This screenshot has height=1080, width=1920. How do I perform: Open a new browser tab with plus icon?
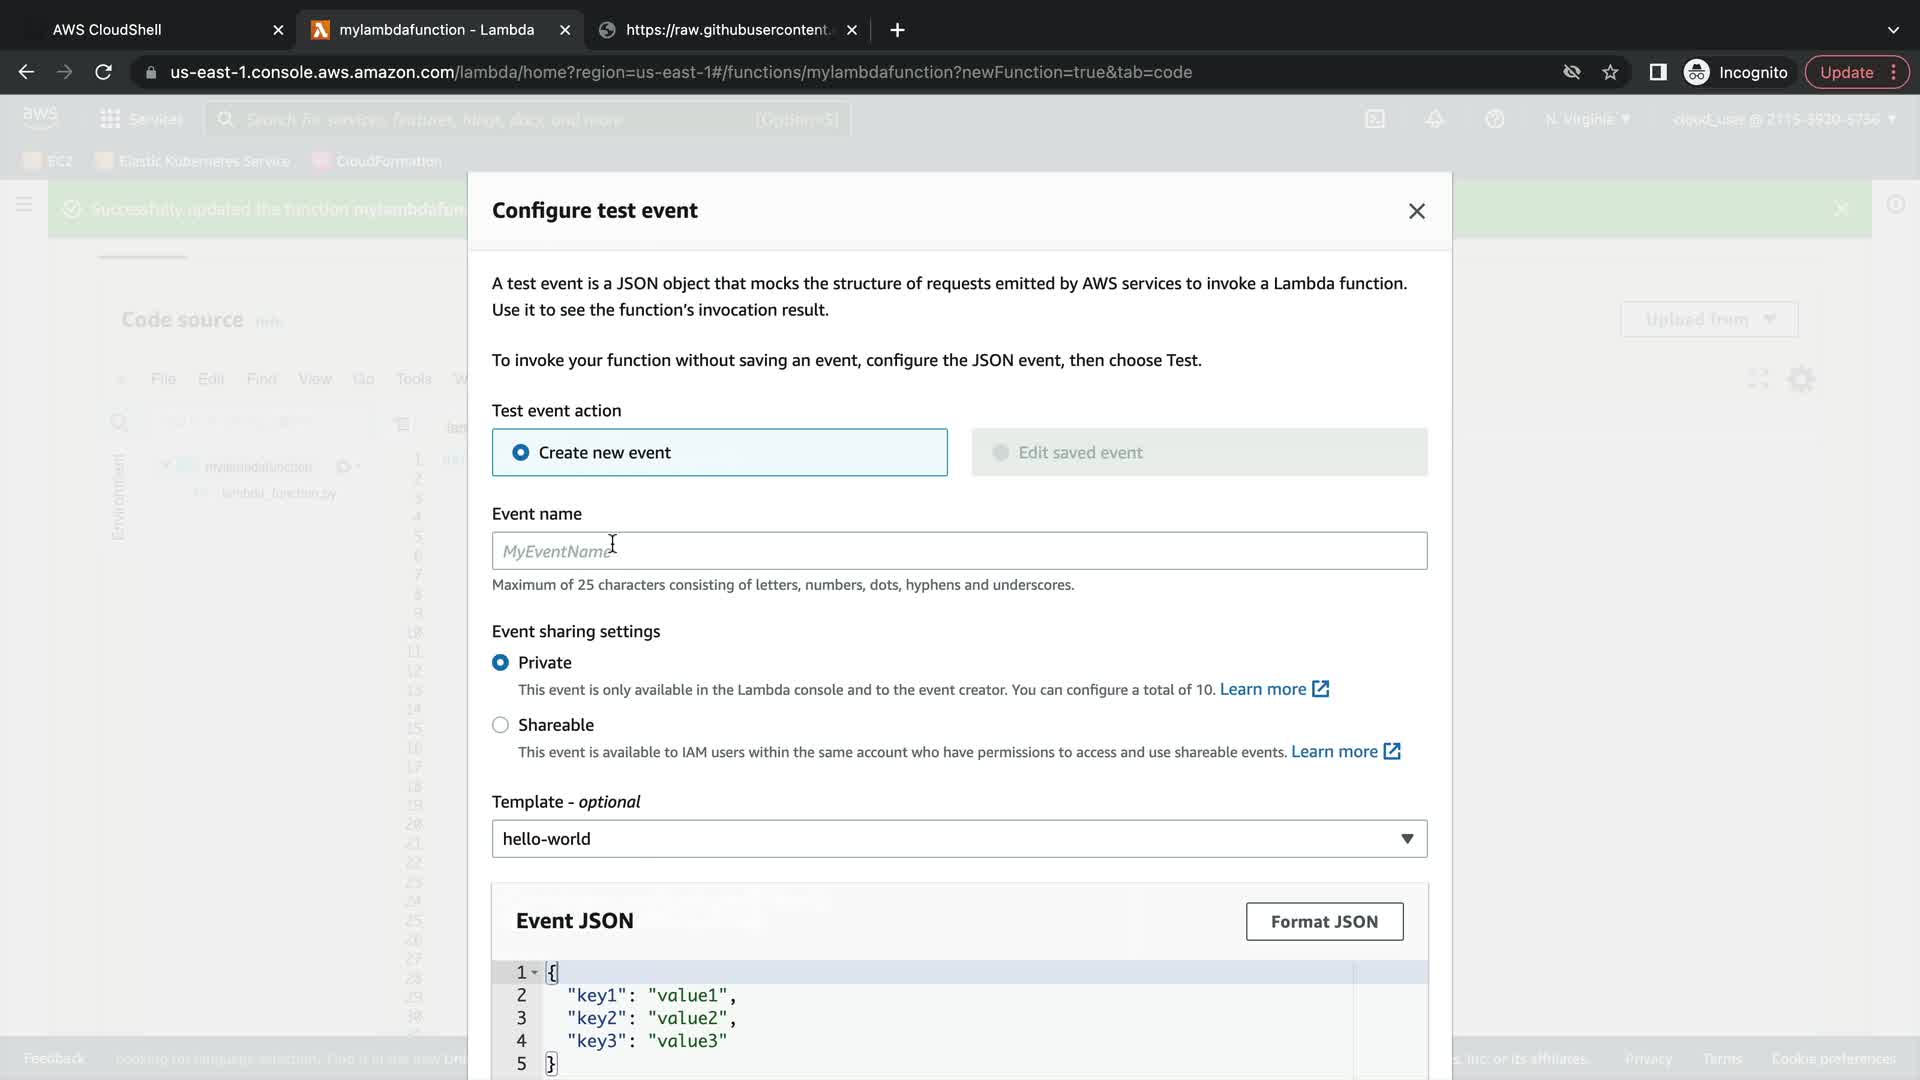(897, 30)
